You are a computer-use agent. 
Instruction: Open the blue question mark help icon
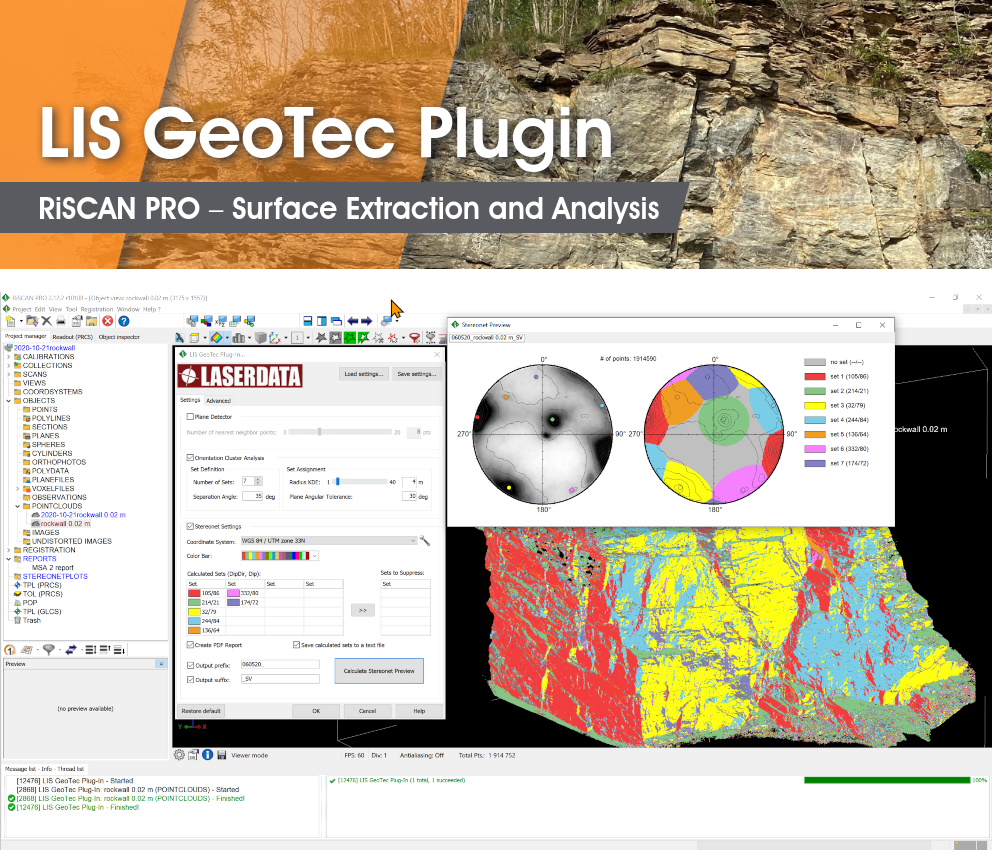[x=124, y=321]
